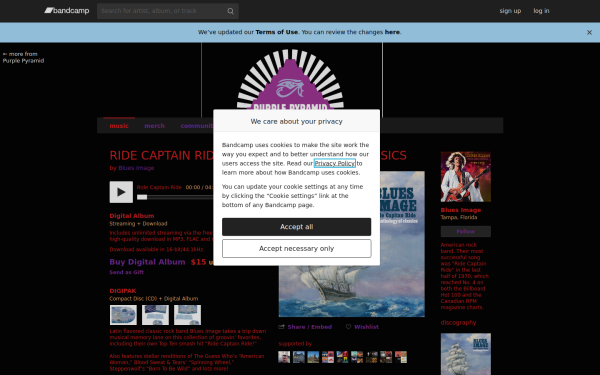Screen dimensions: 600x375
Task: Open the last supporter avatar
Action: (401, 357)
